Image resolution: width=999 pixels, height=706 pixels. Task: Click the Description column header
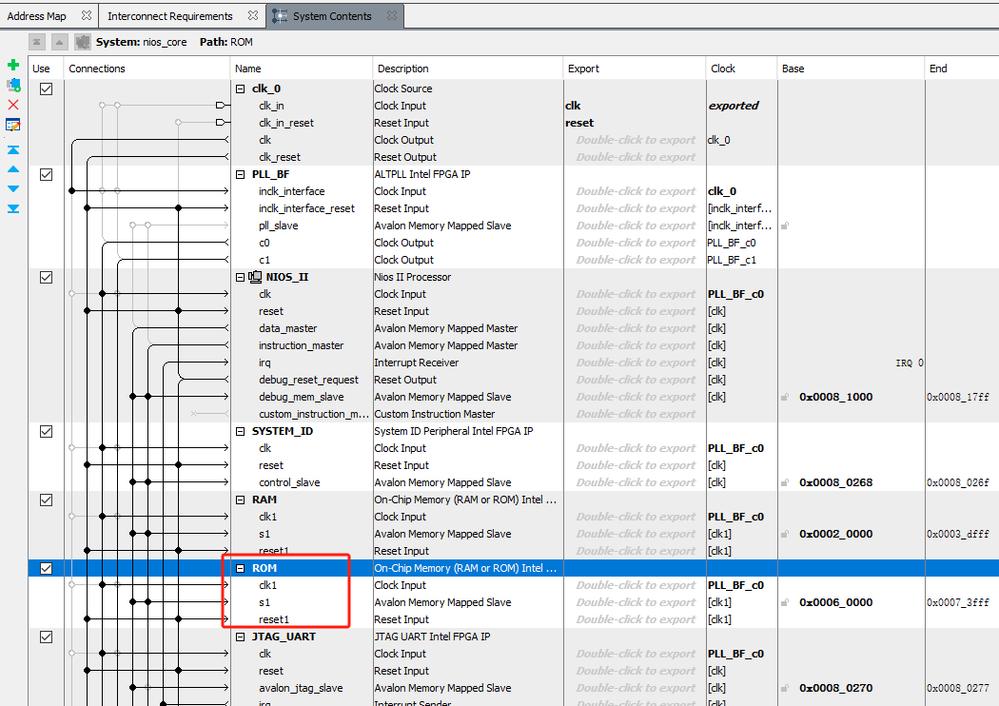468,68
